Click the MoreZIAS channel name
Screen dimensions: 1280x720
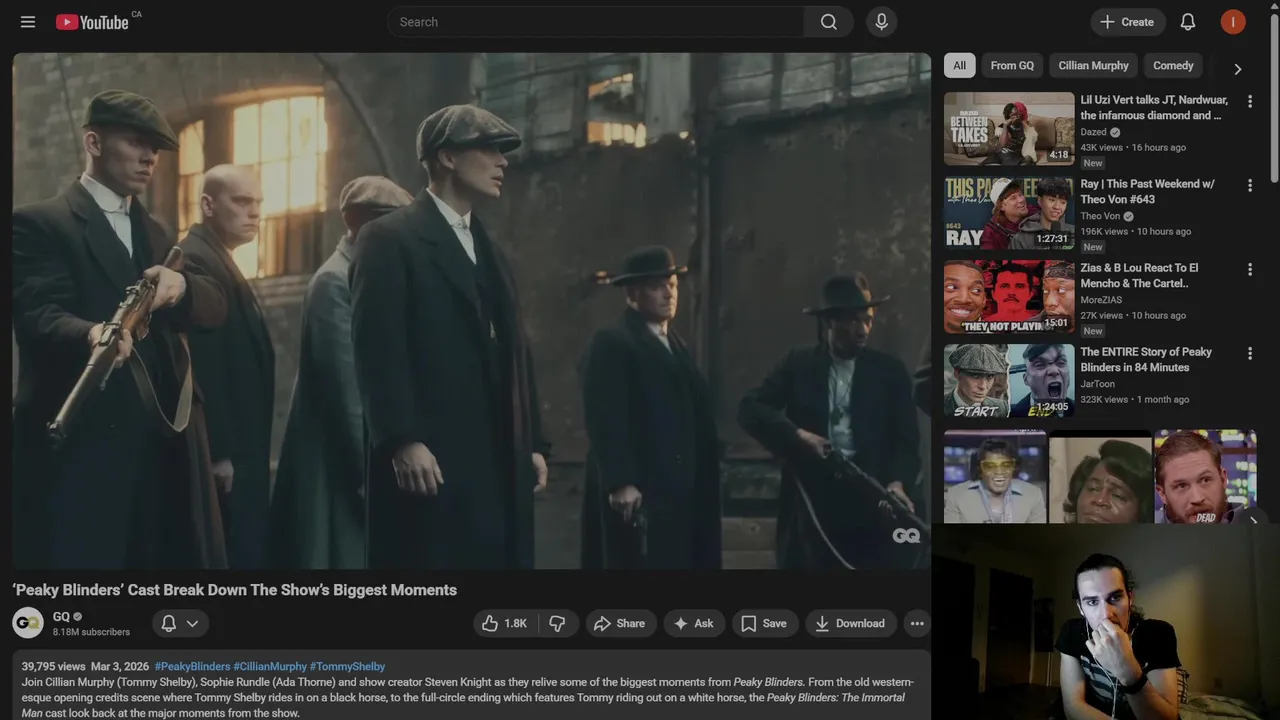click(x=1101, y=300)
